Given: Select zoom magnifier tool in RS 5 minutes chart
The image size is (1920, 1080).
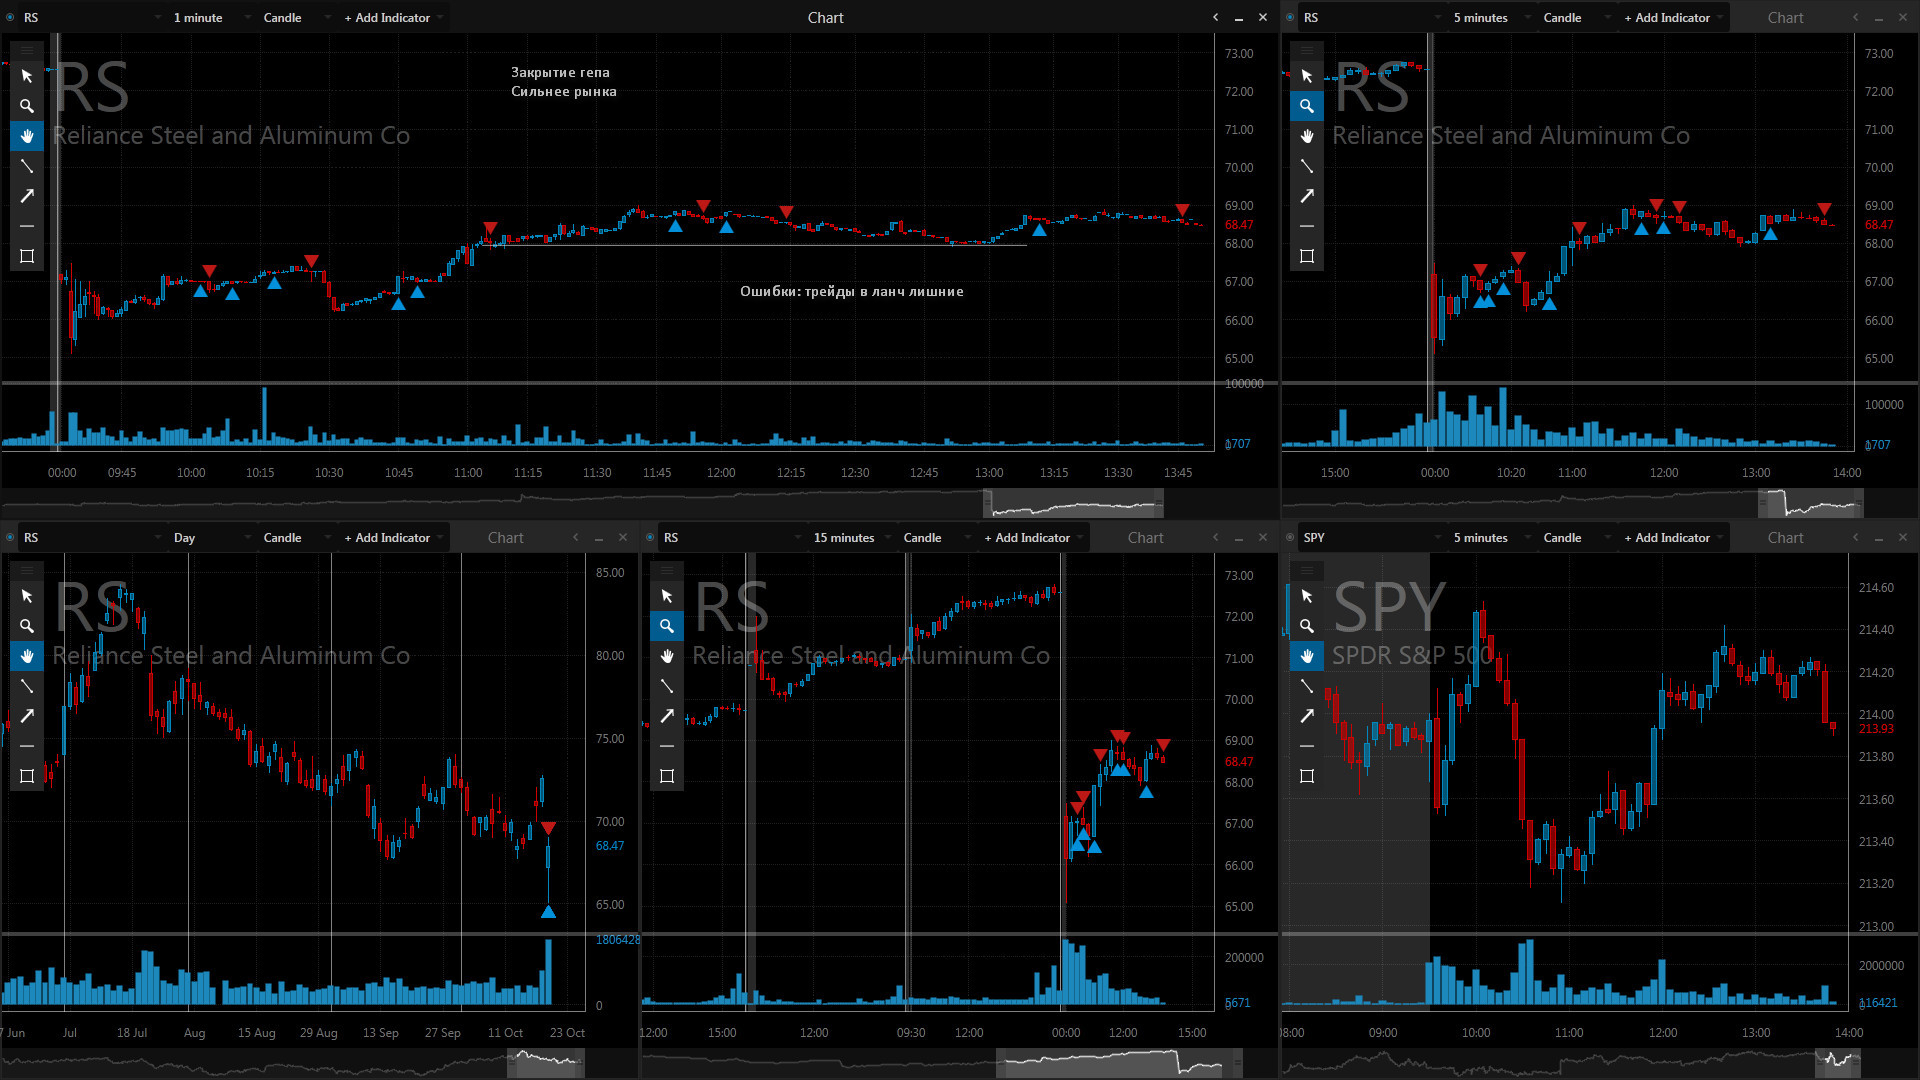Looking at the screenshot, I should (1307, 106).
